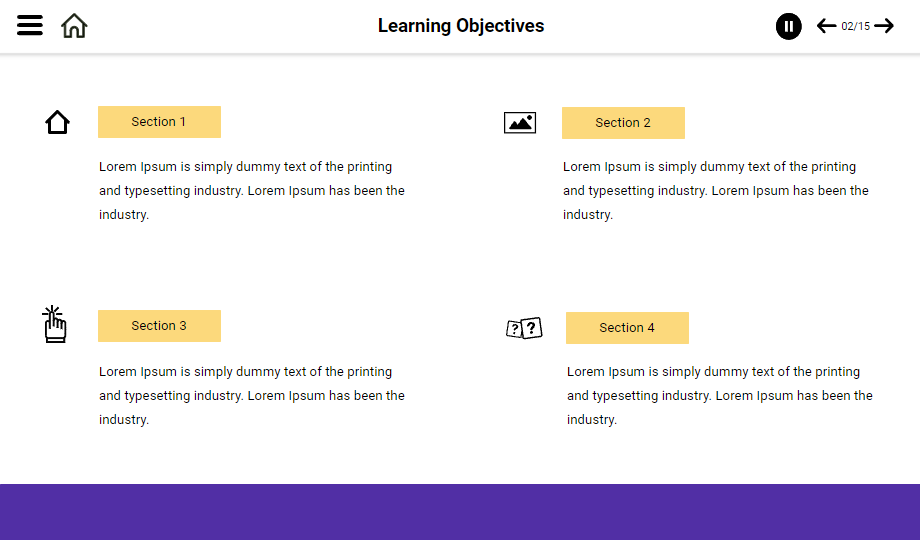Open the Section 4 label

pyautogui.click(x=627, y=328)
